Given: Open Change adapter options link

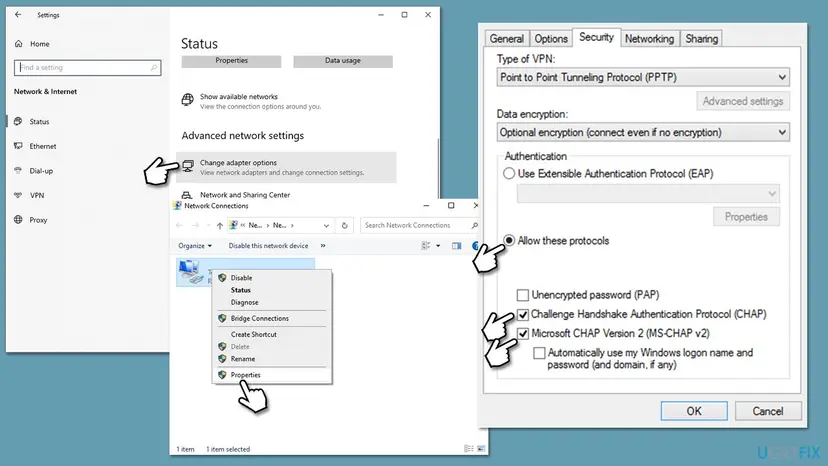Looking at the screenshot, I should [x=288, y=167].
